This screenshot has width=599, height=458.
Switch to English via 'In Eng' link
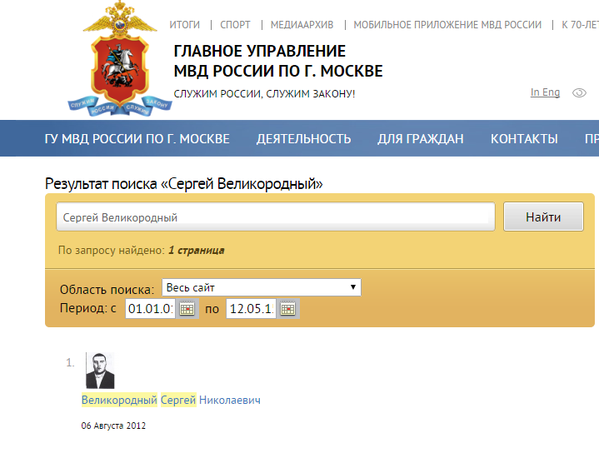(545, 92)
